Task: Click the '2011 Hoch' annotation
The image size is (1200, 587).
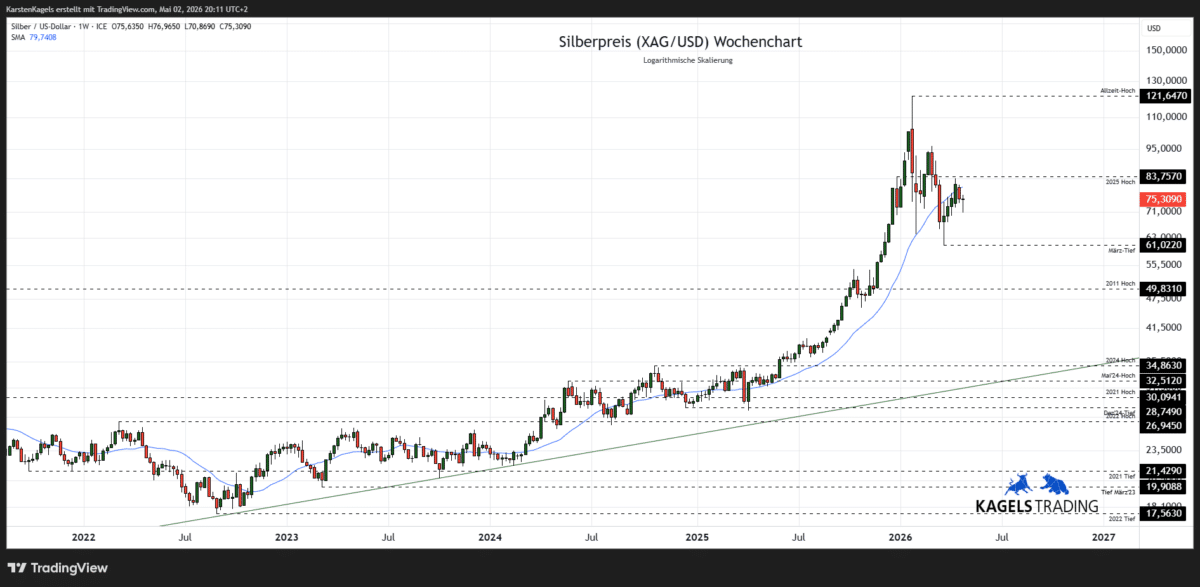Action: (1121, 284)
